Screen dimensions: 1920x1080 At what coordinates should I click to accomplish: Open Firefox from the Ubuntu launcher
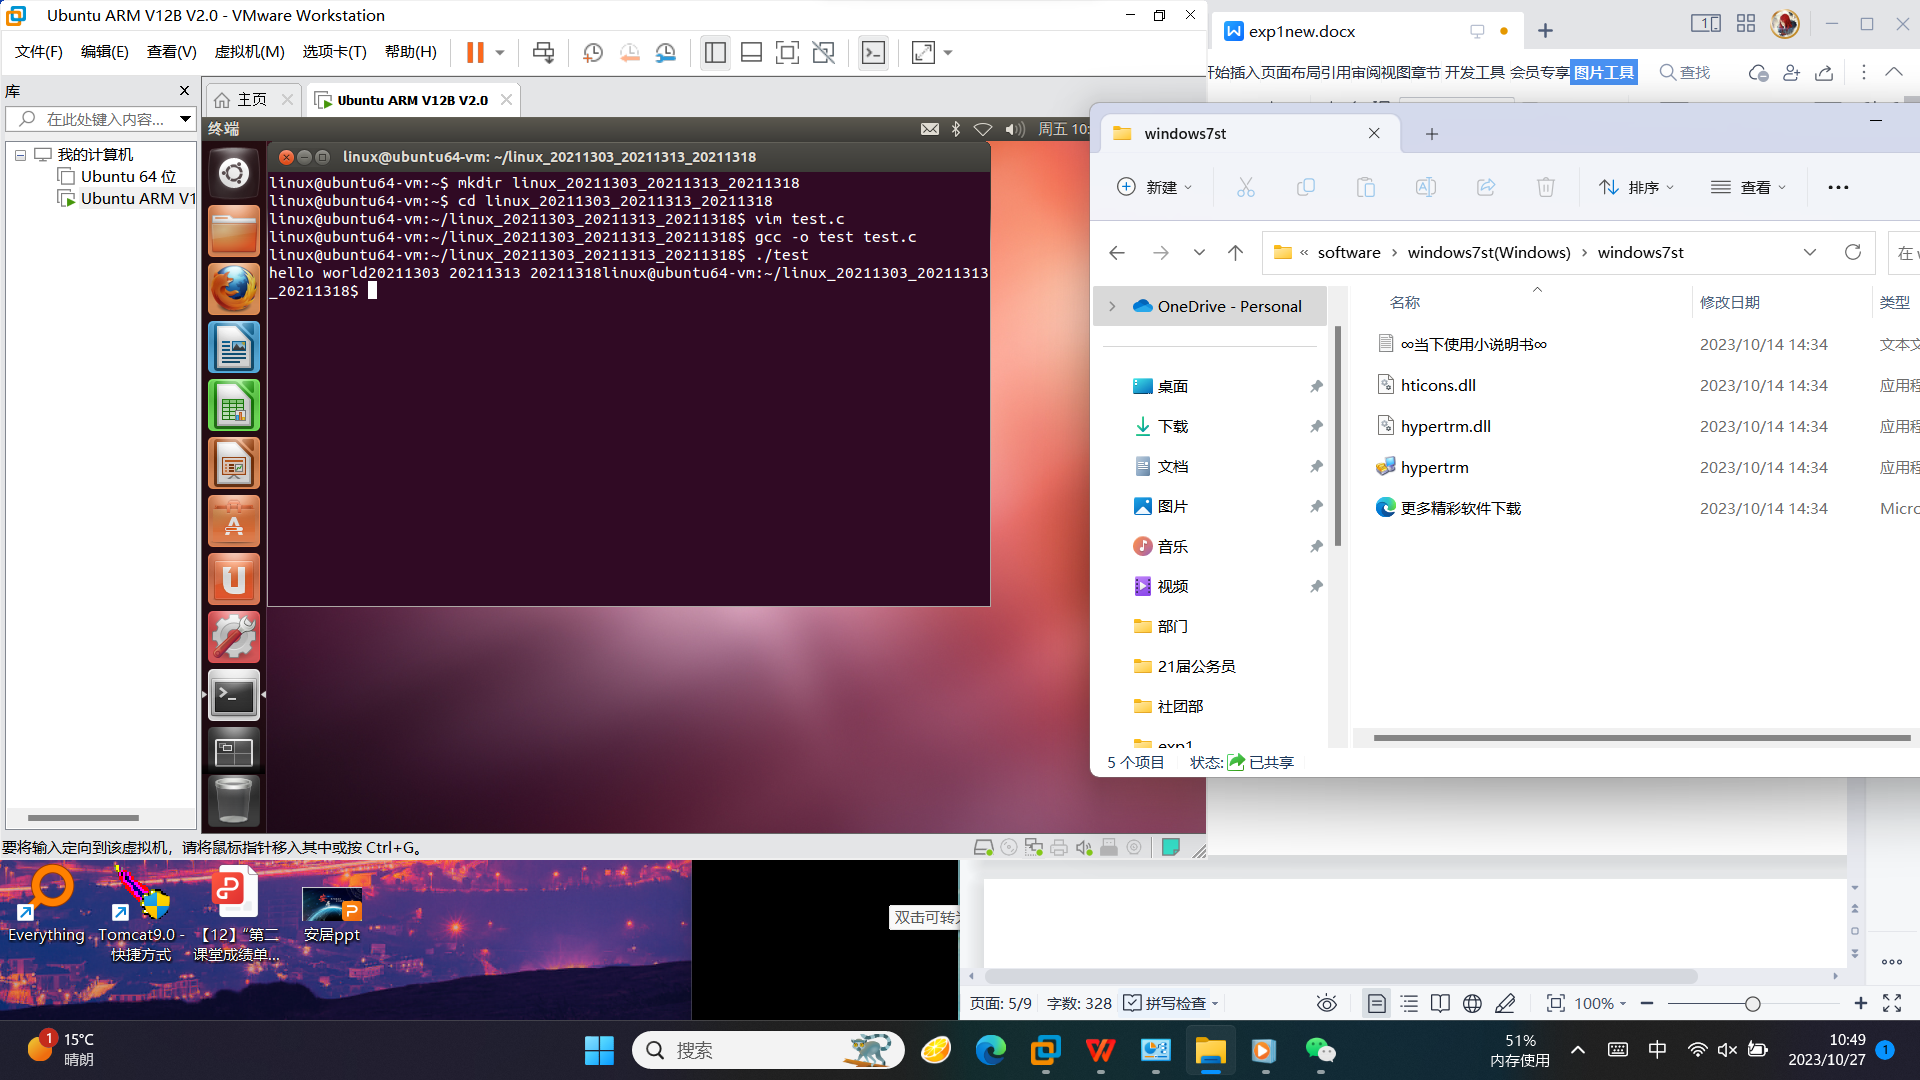[x=234, y=289]
